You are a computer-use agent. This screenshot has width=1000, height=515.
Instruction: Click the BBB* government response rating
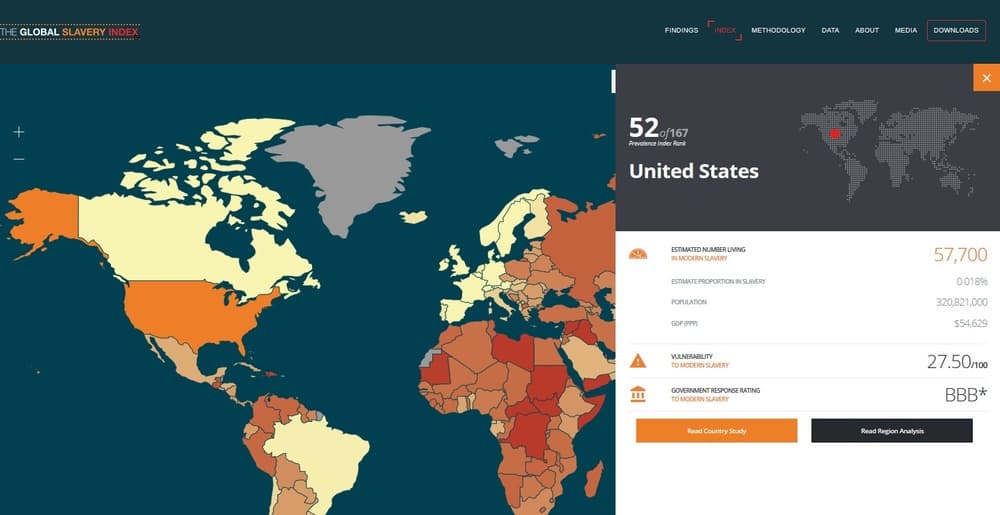click(966, 395)
